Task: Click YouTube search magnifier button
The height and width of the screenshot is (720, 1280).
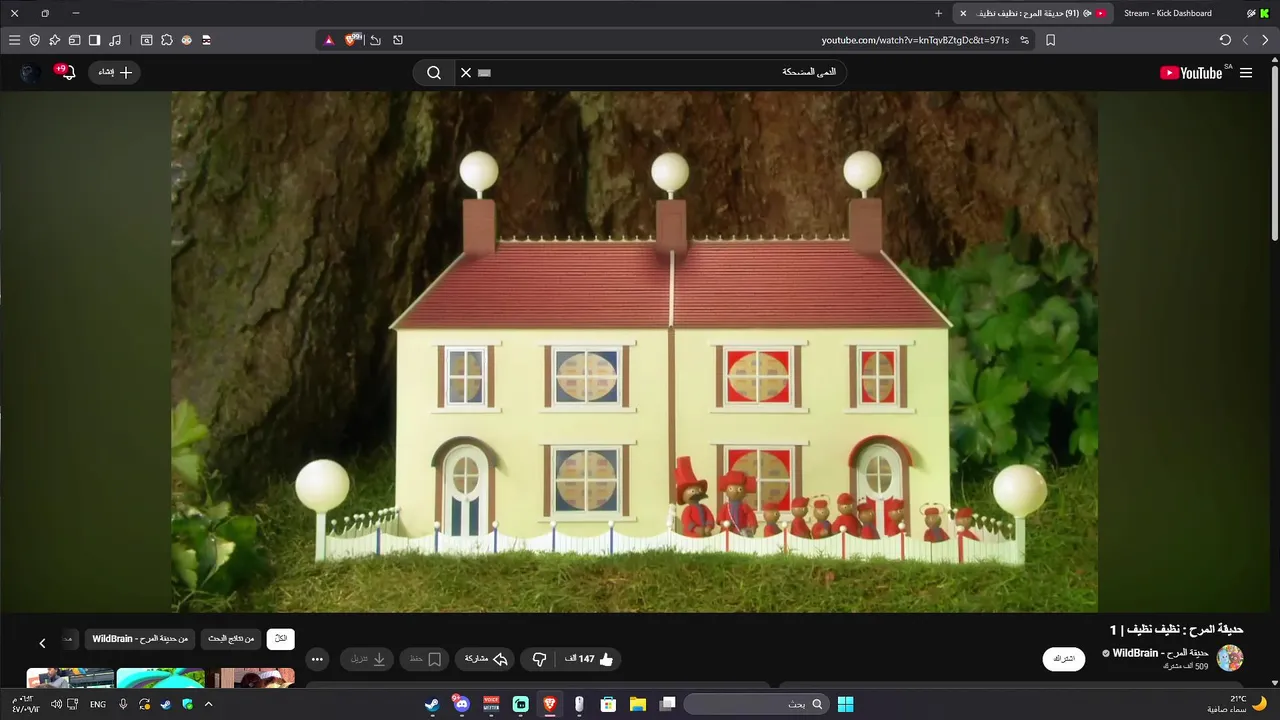Action: pyautogui.click(x=434, y=72)
